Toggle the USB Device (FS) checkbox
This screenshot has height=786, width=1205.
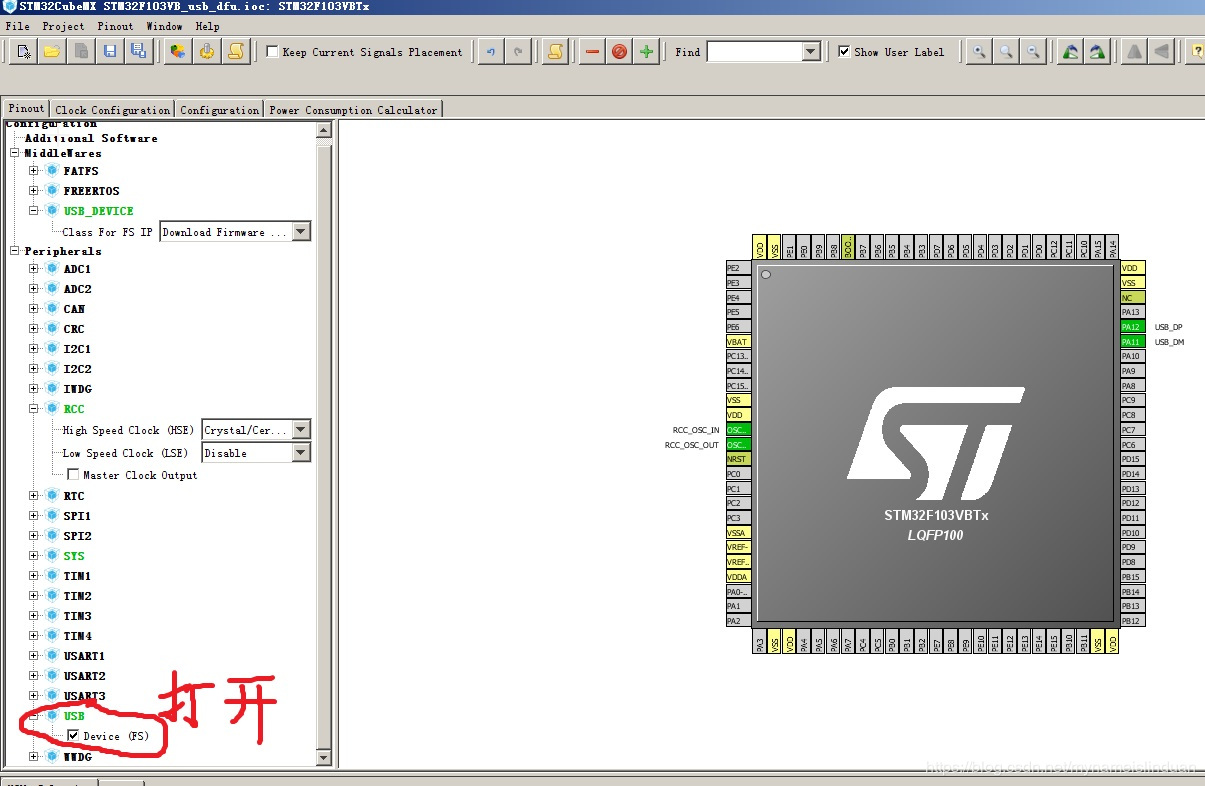[x=73, y=736]
